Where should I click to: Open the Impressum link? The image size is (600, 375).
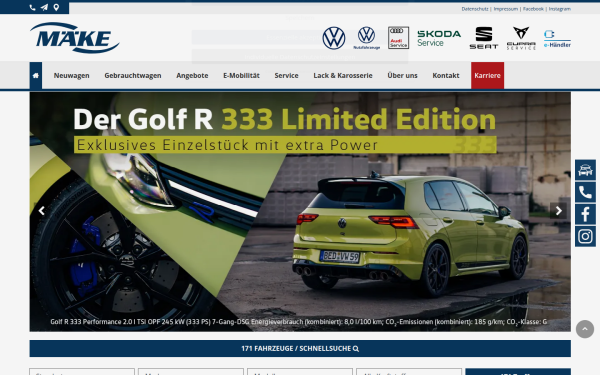pyautogui.click(x=505, y=9)
